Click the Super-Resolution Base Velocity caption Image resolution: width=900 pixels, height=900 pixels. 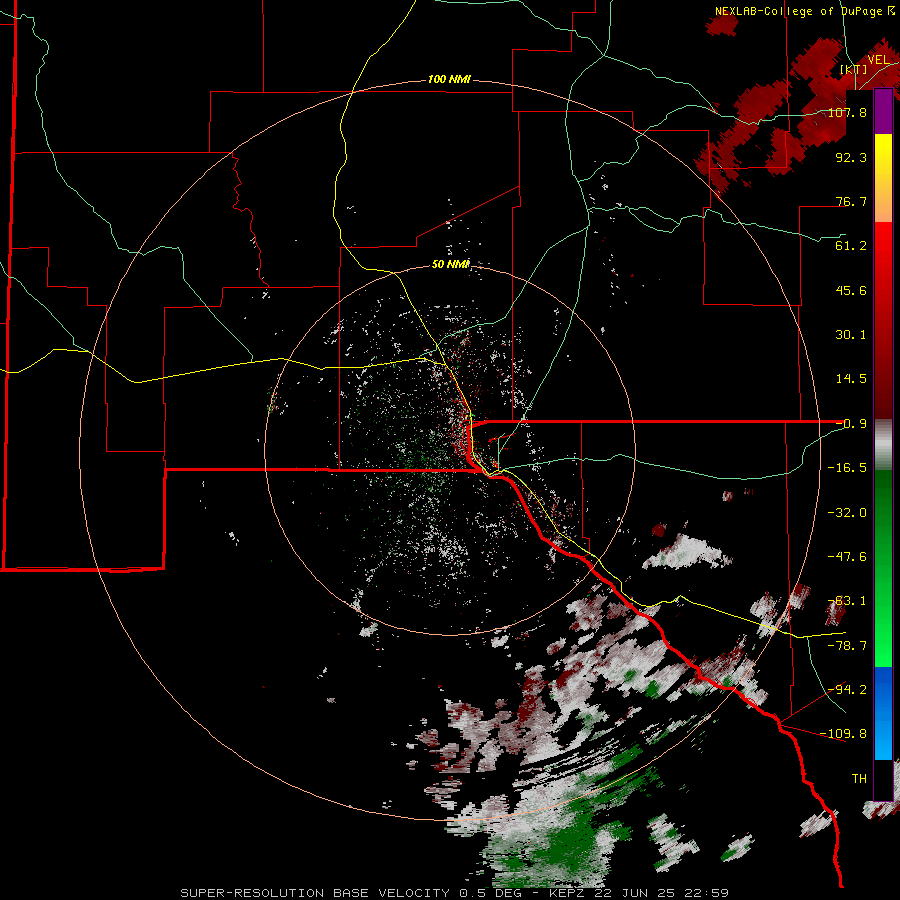point(455,893)
